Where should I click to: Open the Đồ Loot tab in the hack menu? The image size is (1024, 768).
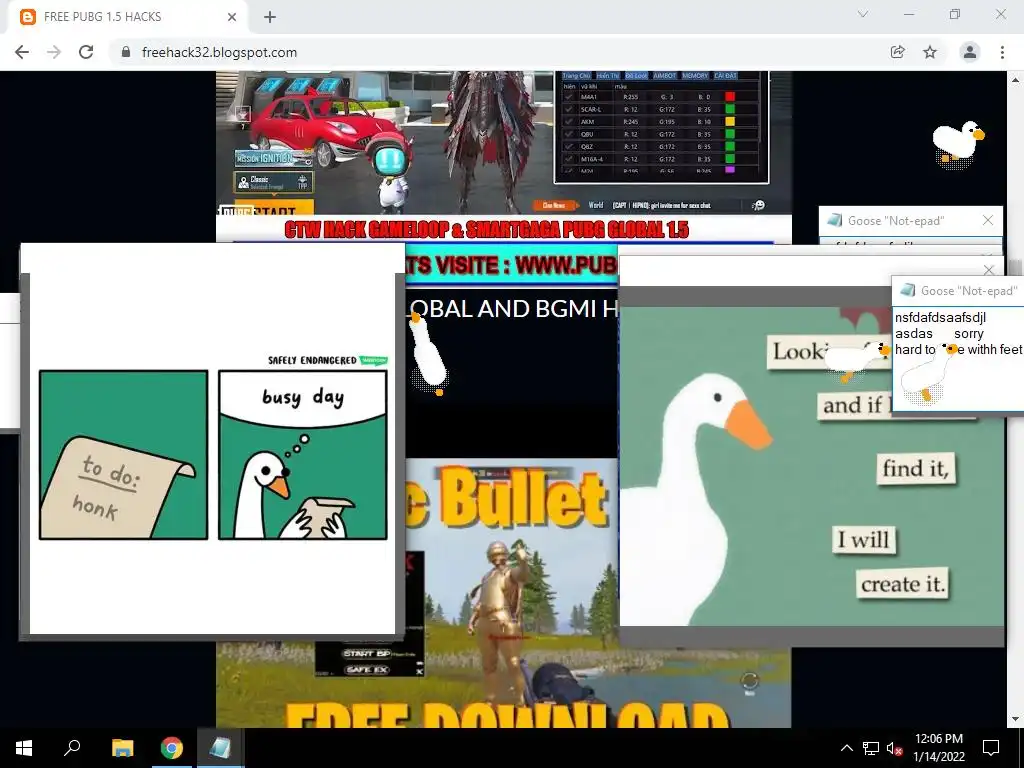click(635, 76)
